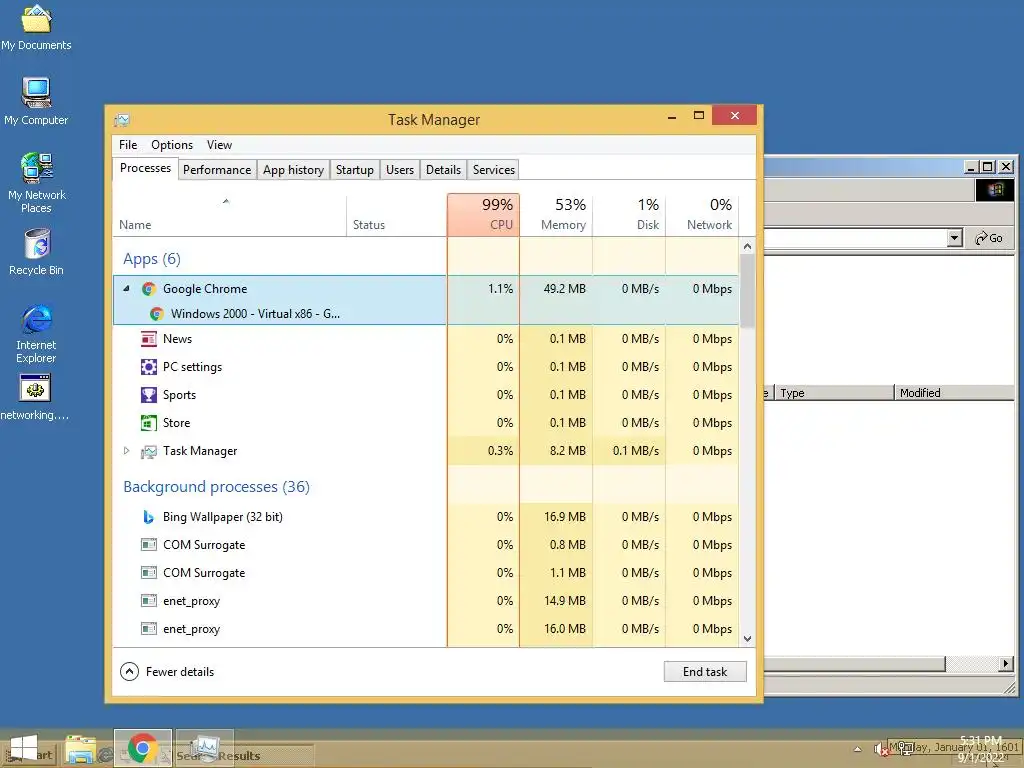Click the Type column header in the background window
Image resolution: width=1024 pixels, height=768 pixels.
pyautogui.click(x=834, y=392)
